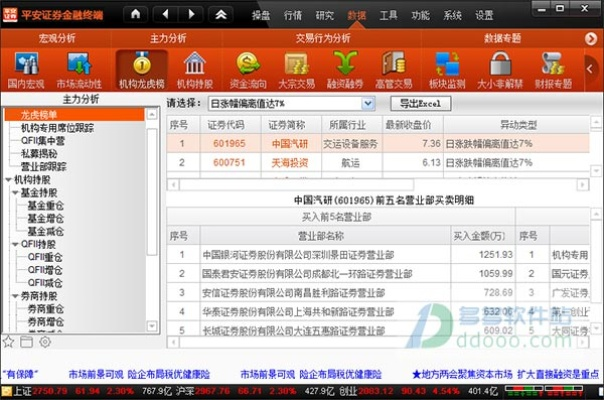Click the sidebar tree scroll-down arrow
The image size is (604, 400).
[152, 326]
